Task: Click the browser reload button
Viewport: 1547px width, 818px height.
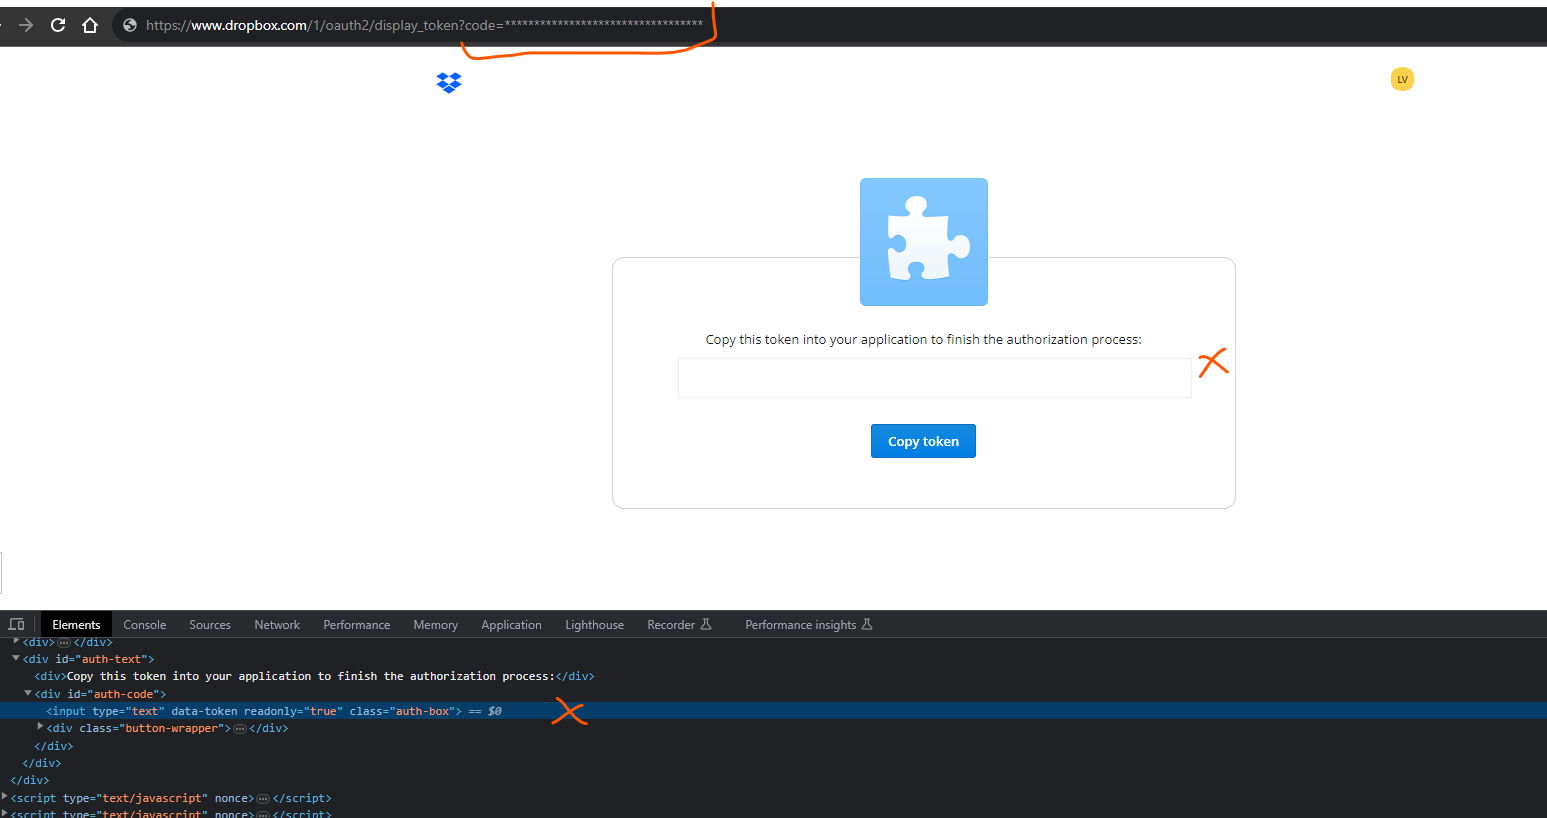Action: click(x=58, y=25)
